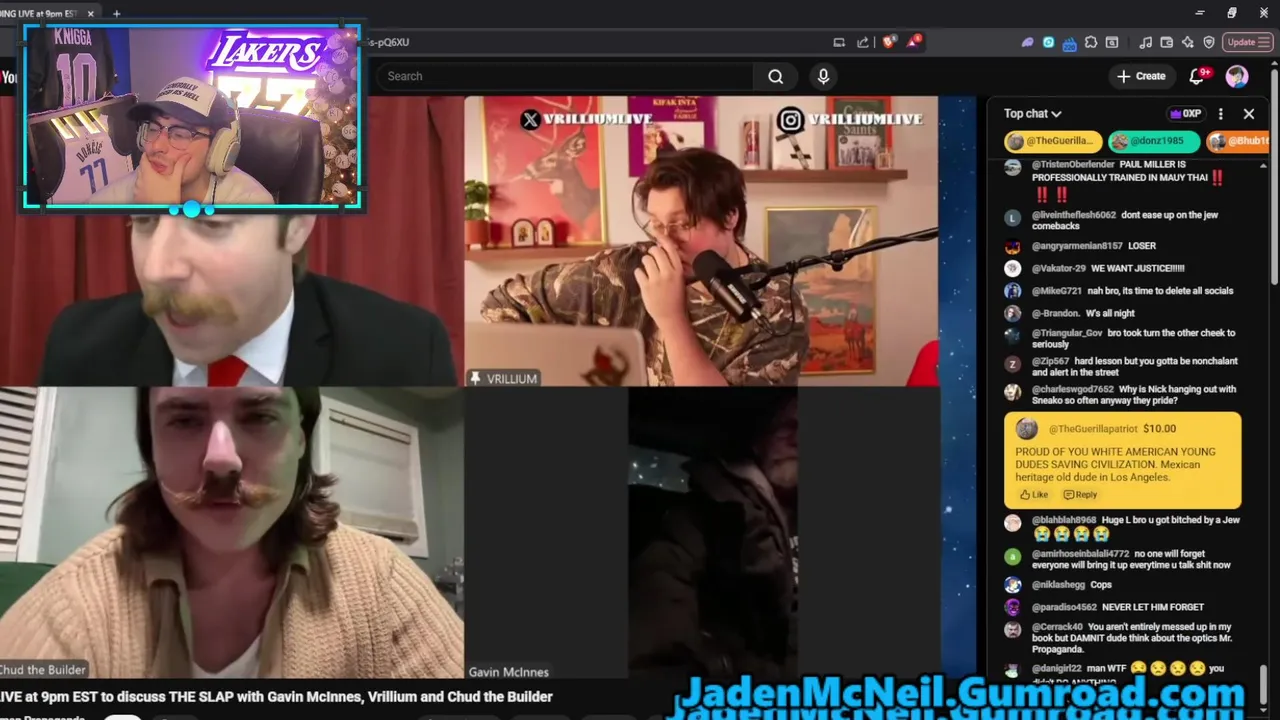Click username @MikeG721 in chat
Screen dimensions: 1280x720
tap(1056, 291)
